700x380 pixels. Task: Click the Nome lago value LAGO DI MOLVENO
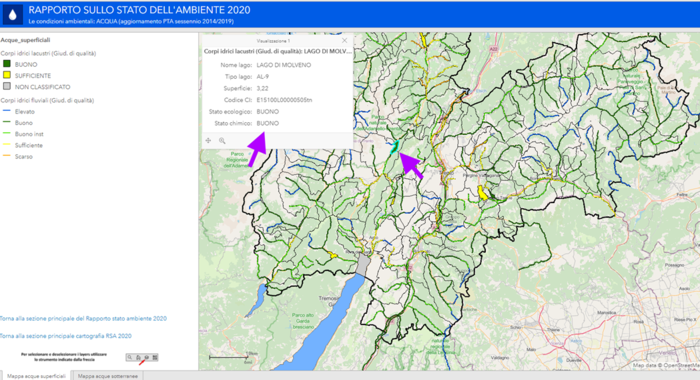[x=283, y=65]
